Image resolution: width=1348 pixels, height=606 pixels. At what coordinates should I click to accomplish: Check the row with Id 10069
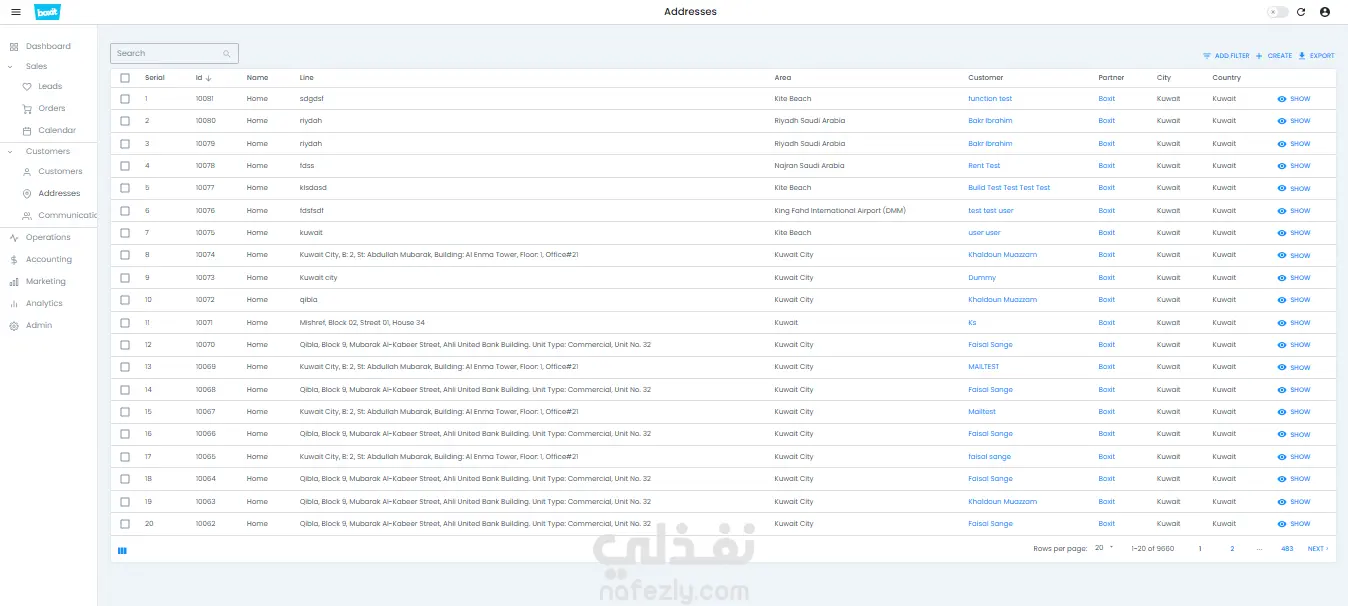125,367
